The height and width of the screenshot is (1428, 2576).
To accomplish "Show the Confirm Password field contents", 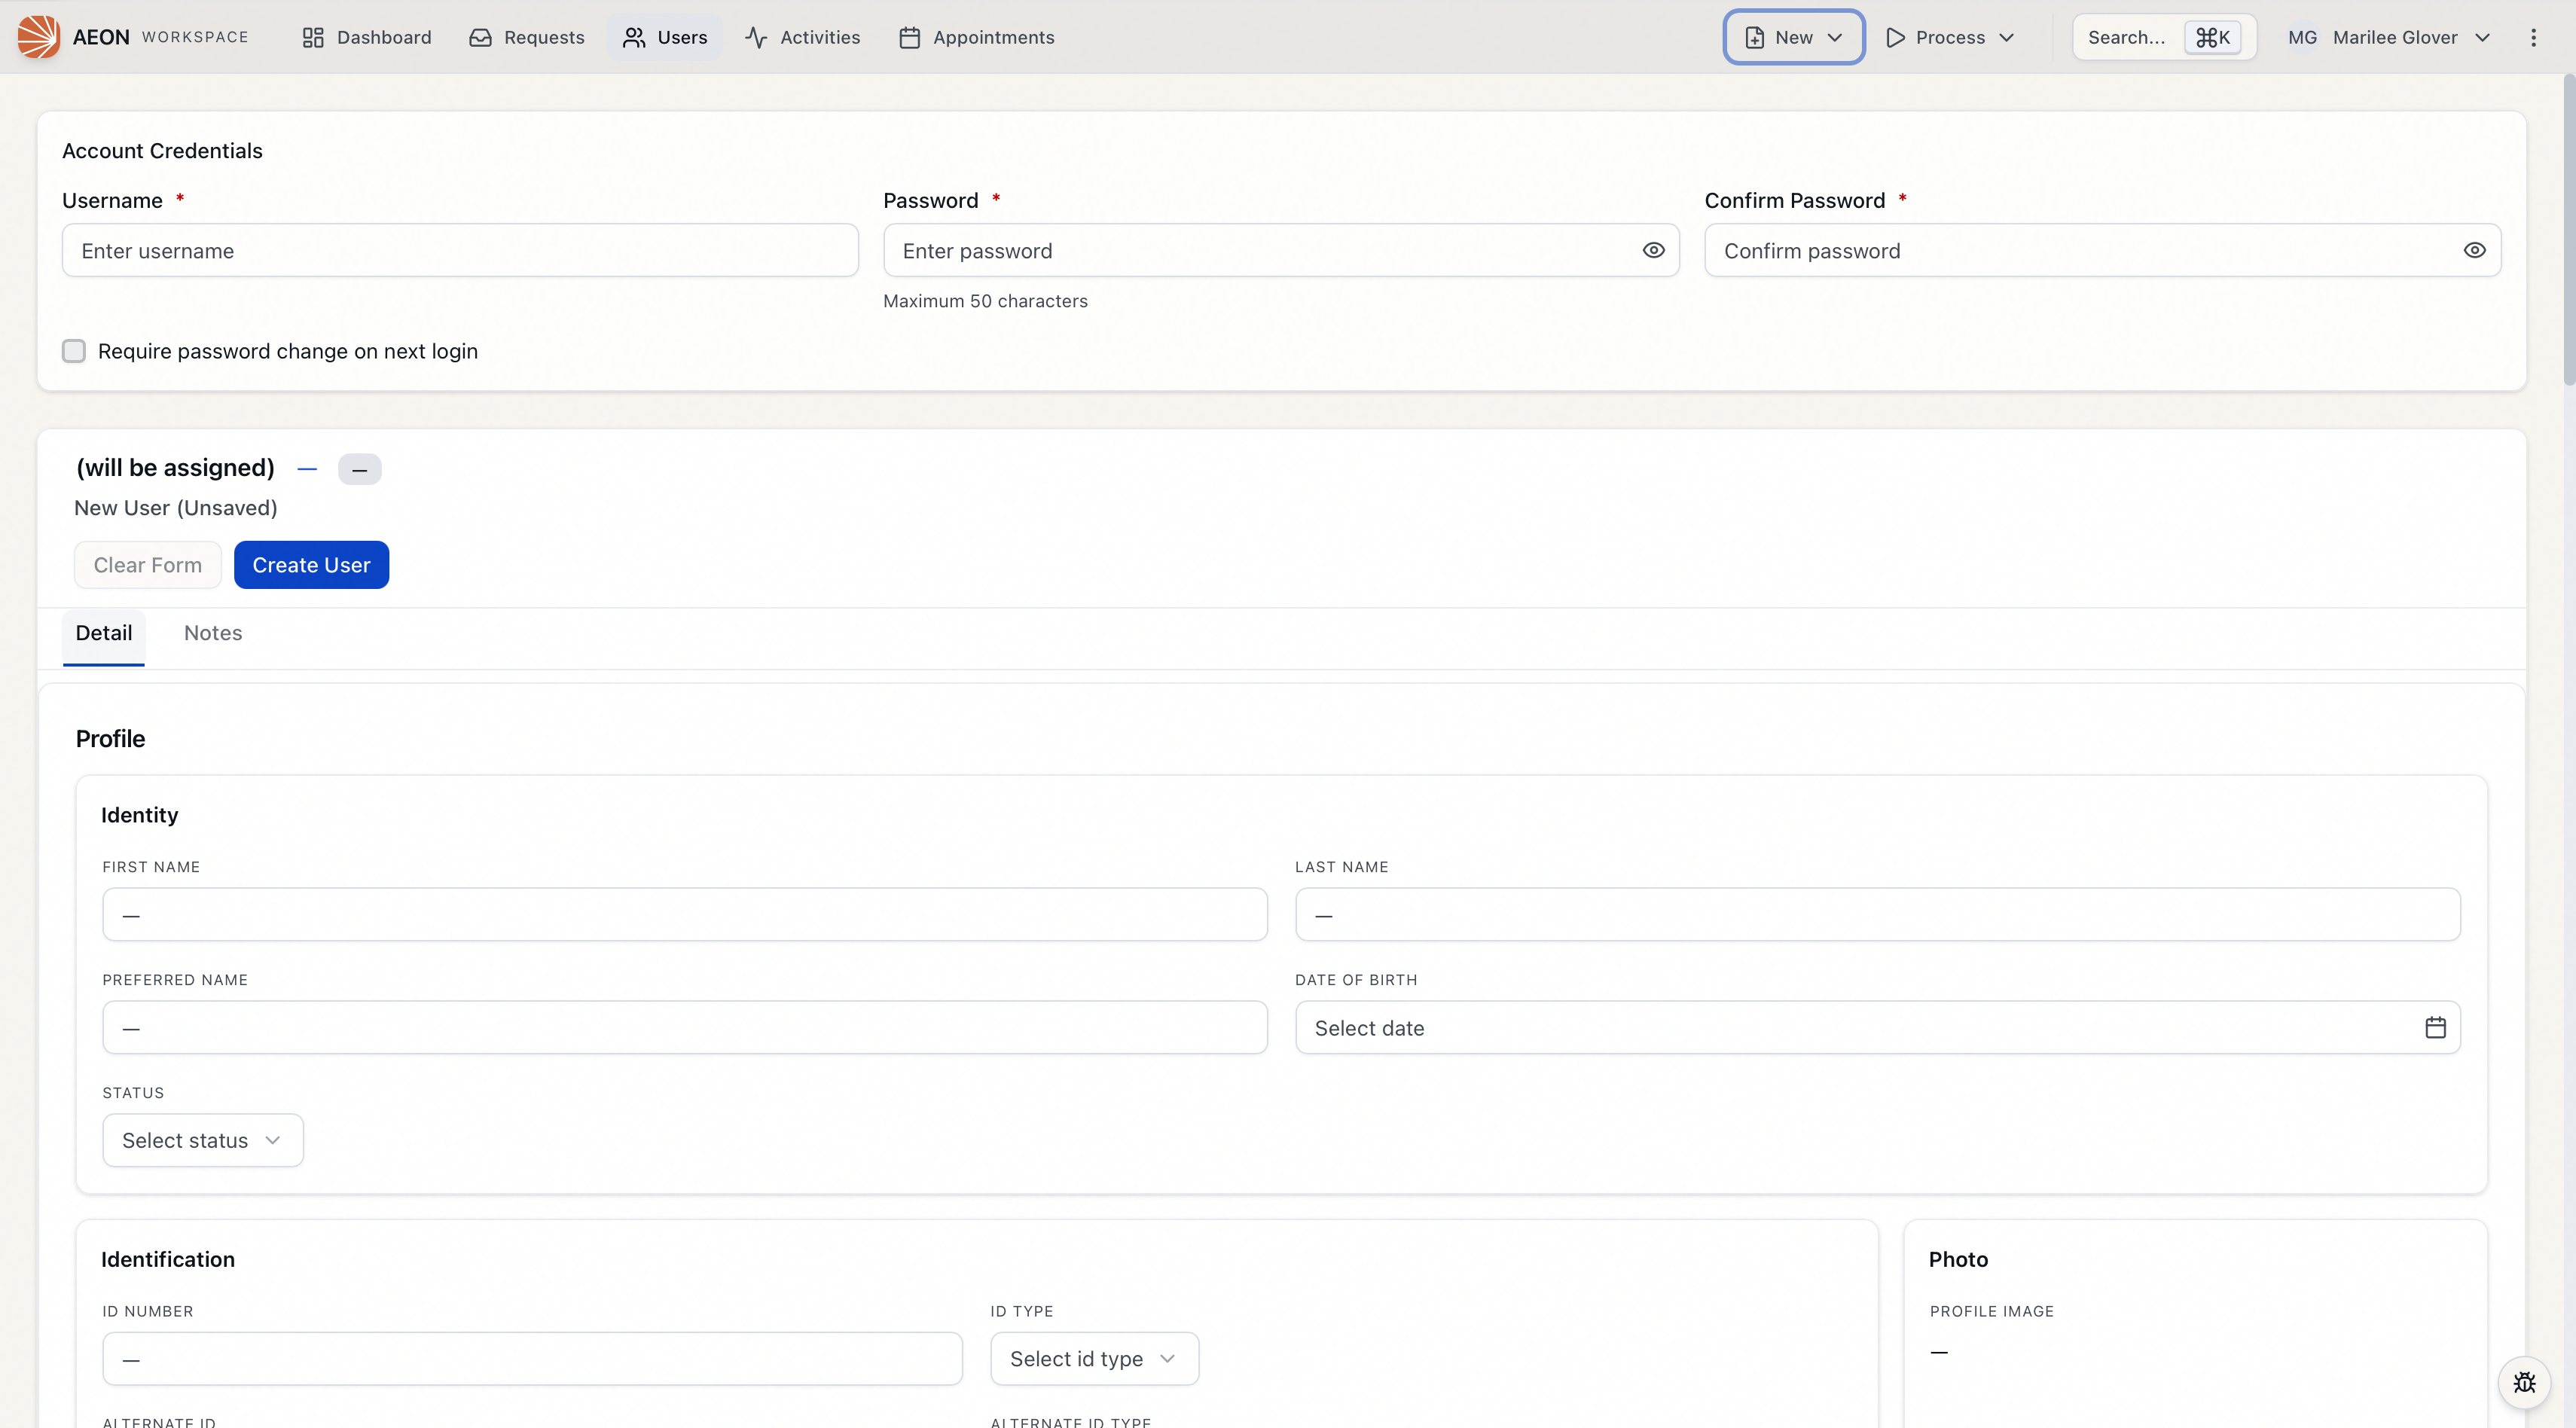I will point(2475,250).
